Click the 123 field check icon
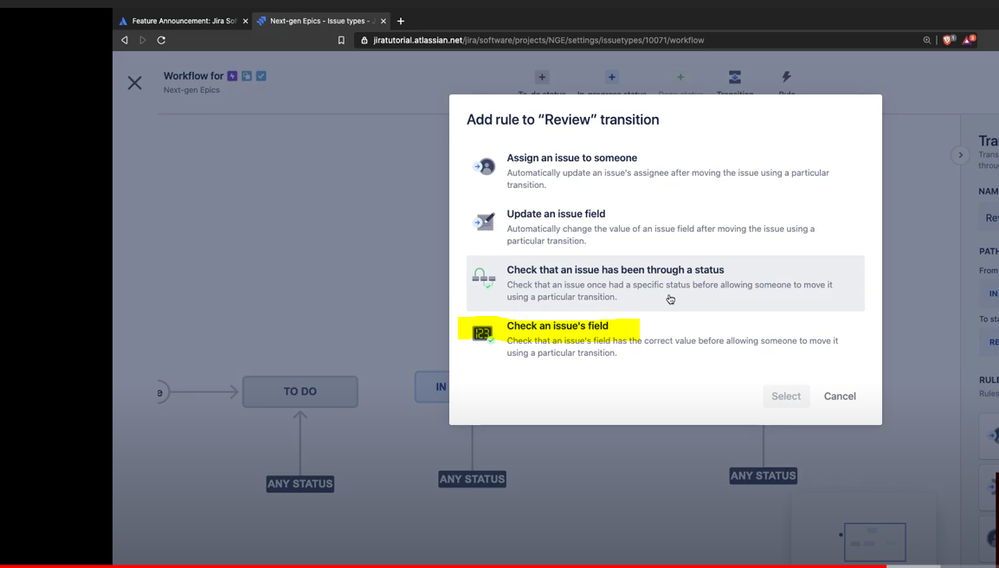The height and width of the screenshot is (568, 999). [x=483, y=333]
